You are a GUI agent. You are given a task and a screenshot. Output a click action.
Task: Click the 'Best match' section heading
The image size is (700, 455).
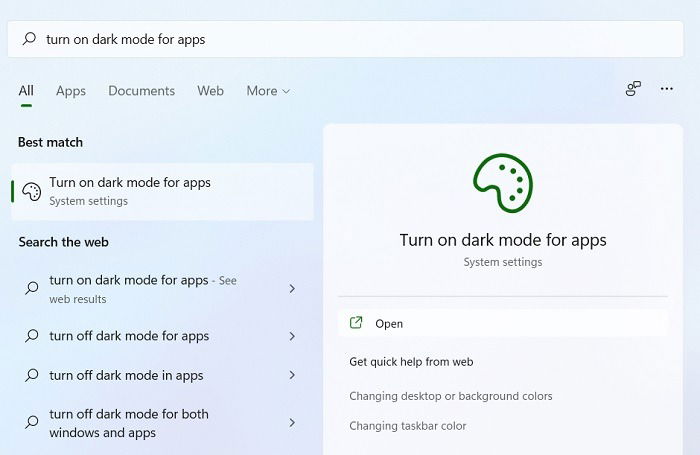point(50,142)
